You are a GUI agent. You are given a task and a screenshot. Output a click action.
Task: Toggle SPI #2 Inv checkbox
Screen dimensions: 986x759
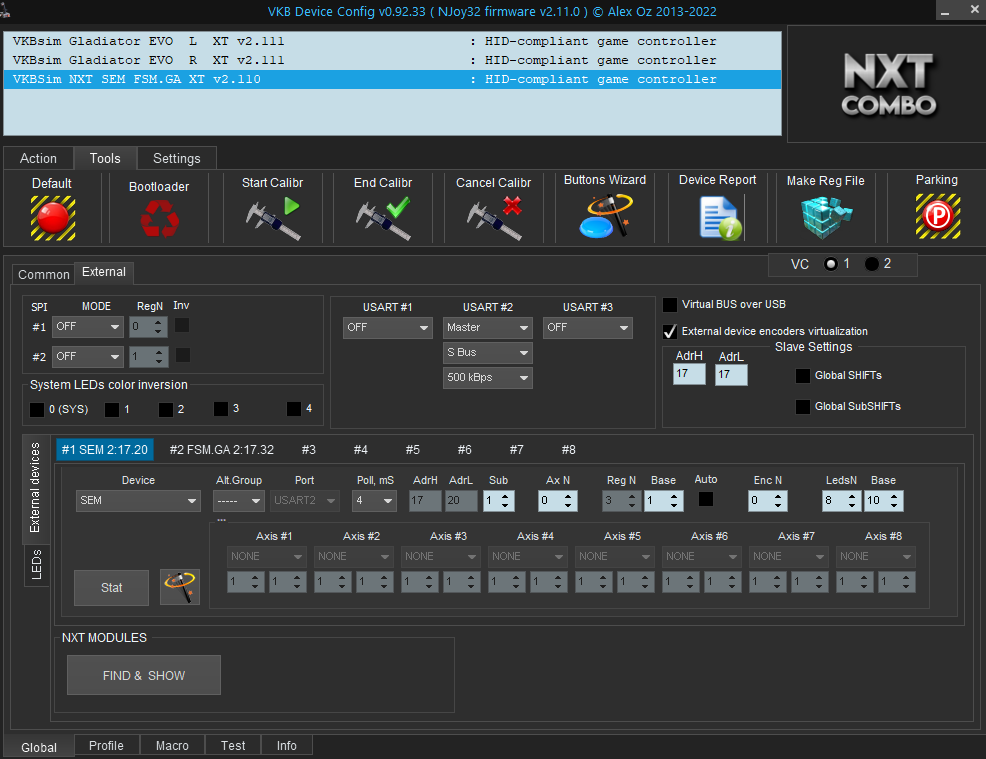coord(182,355)
